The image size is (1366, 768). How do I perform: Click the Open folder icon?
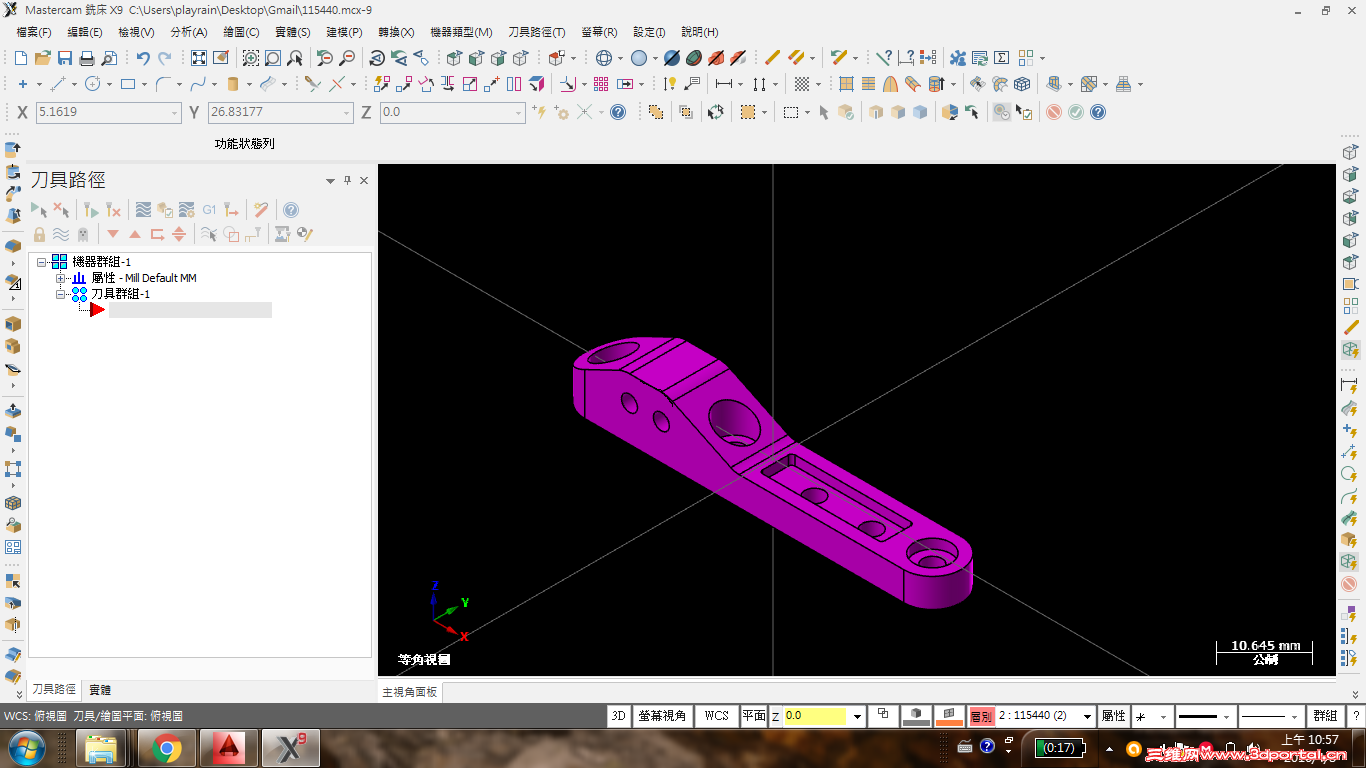[x=43, y=58]
